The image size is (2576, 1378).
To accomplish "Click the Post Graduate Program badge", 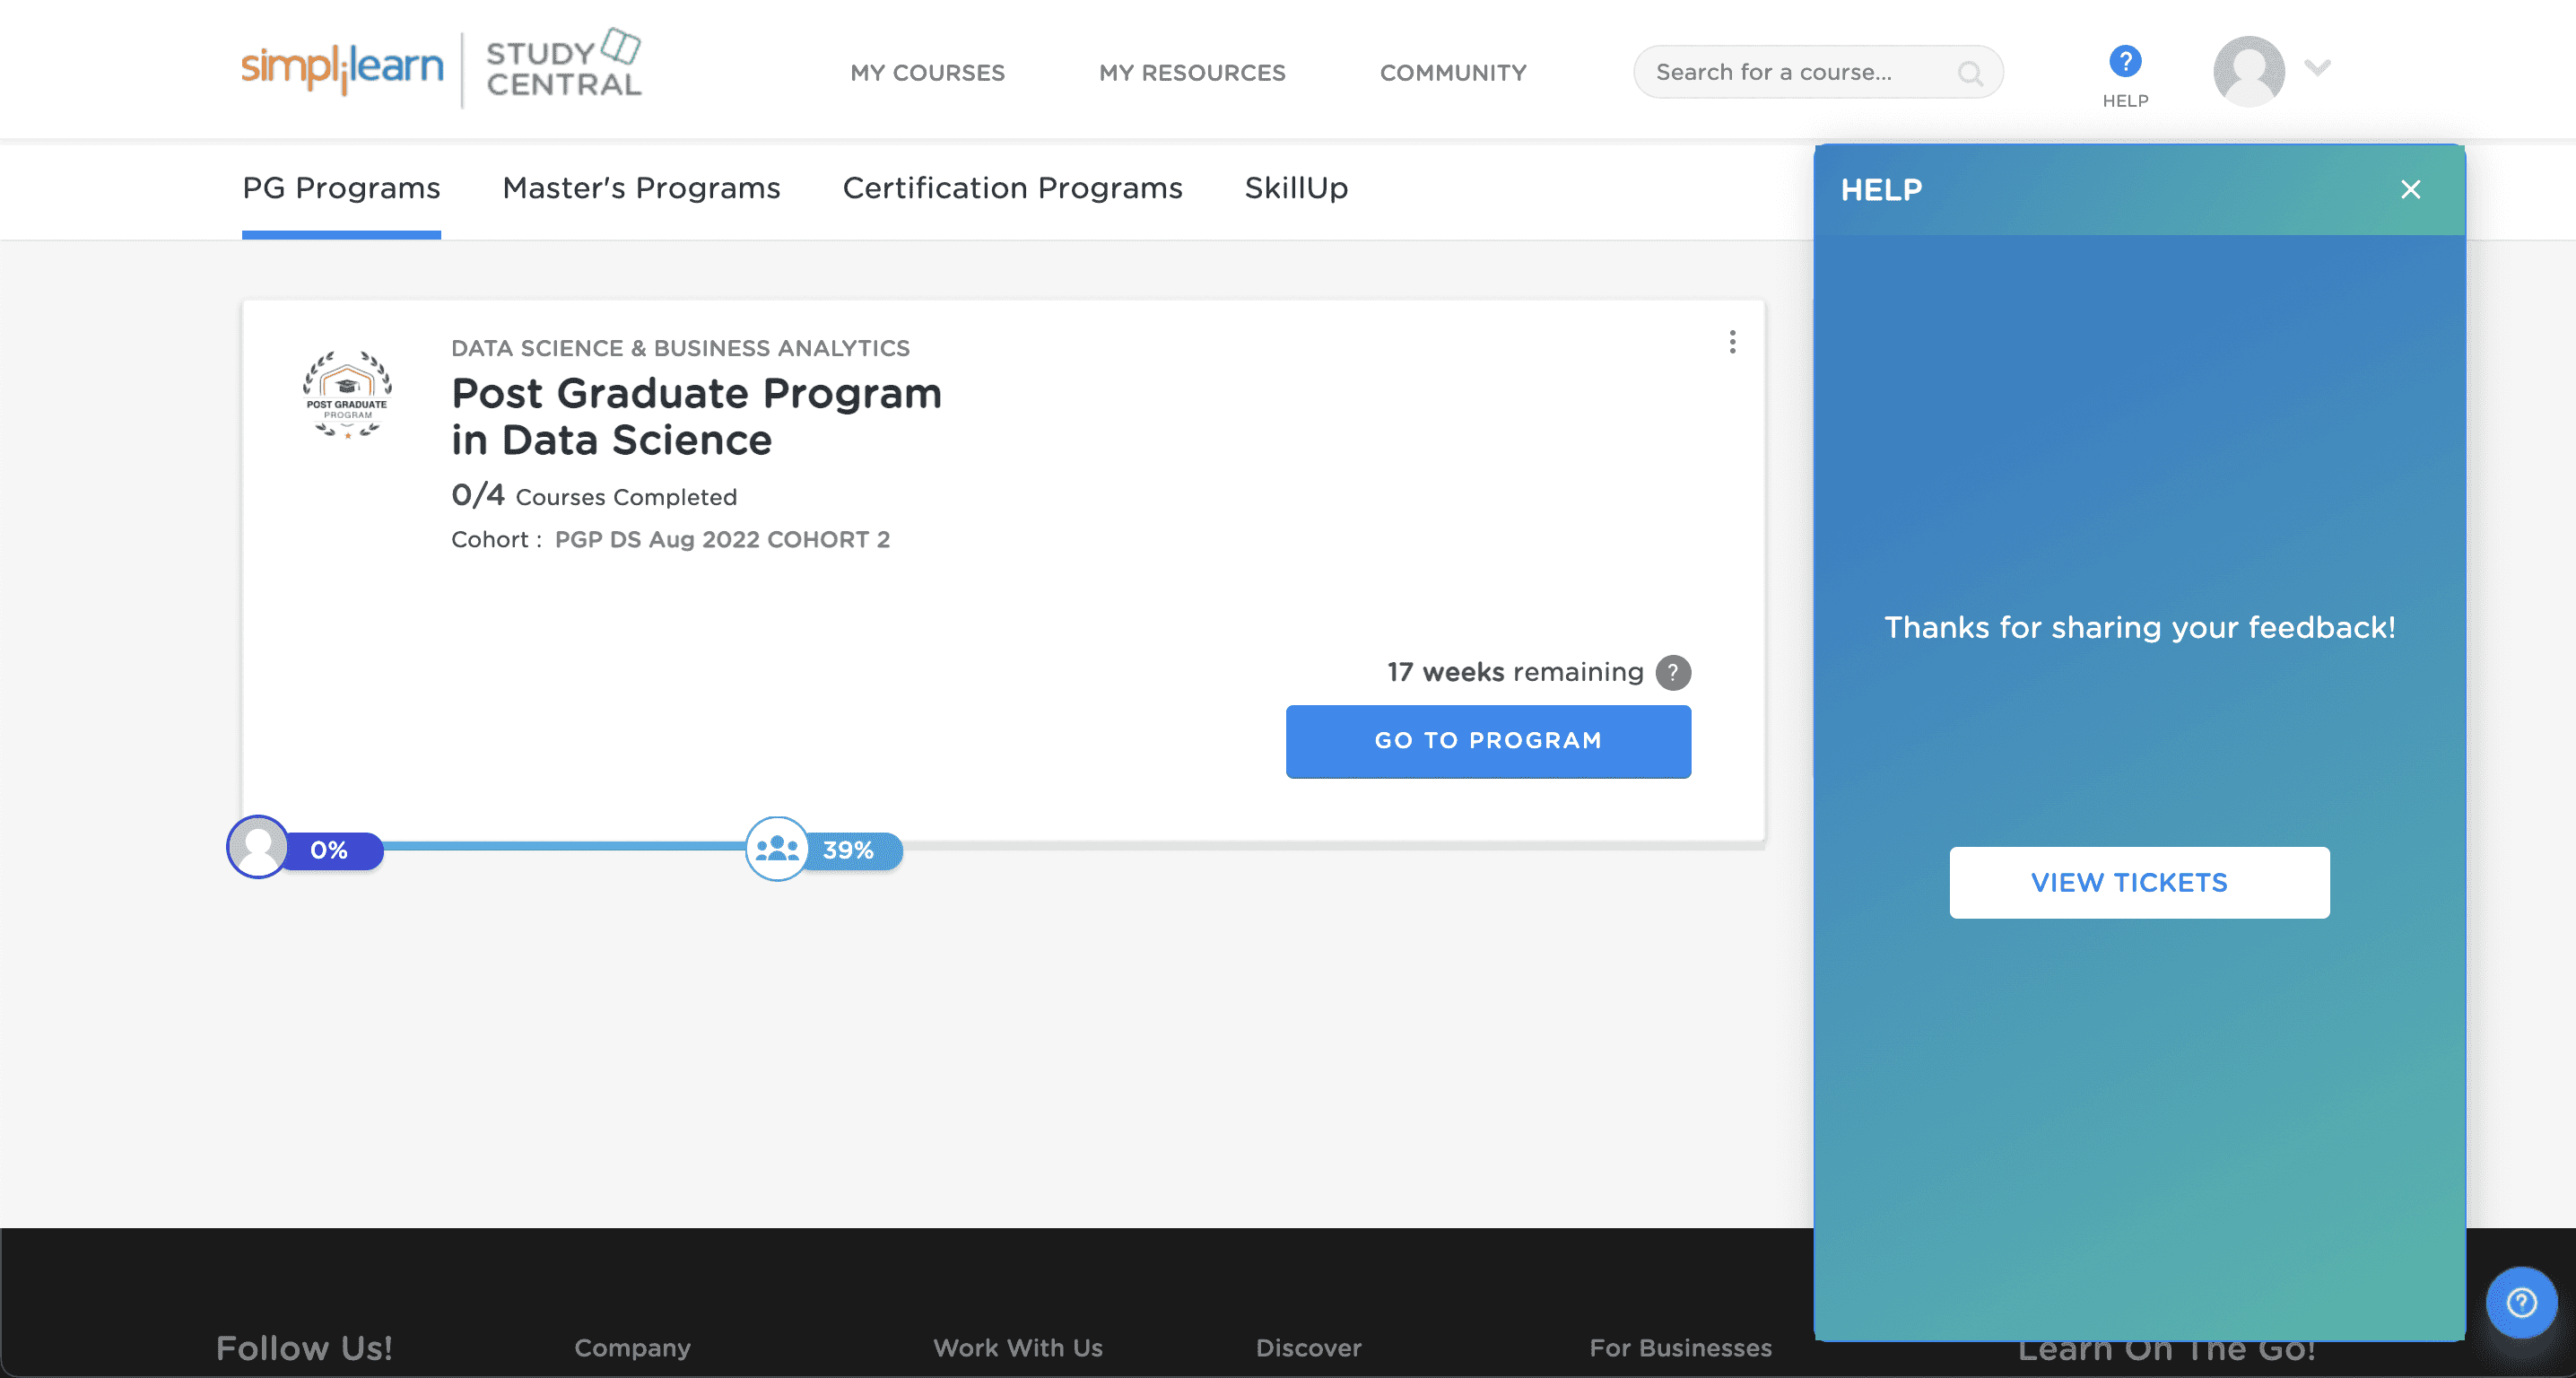I will coord(347,393).
